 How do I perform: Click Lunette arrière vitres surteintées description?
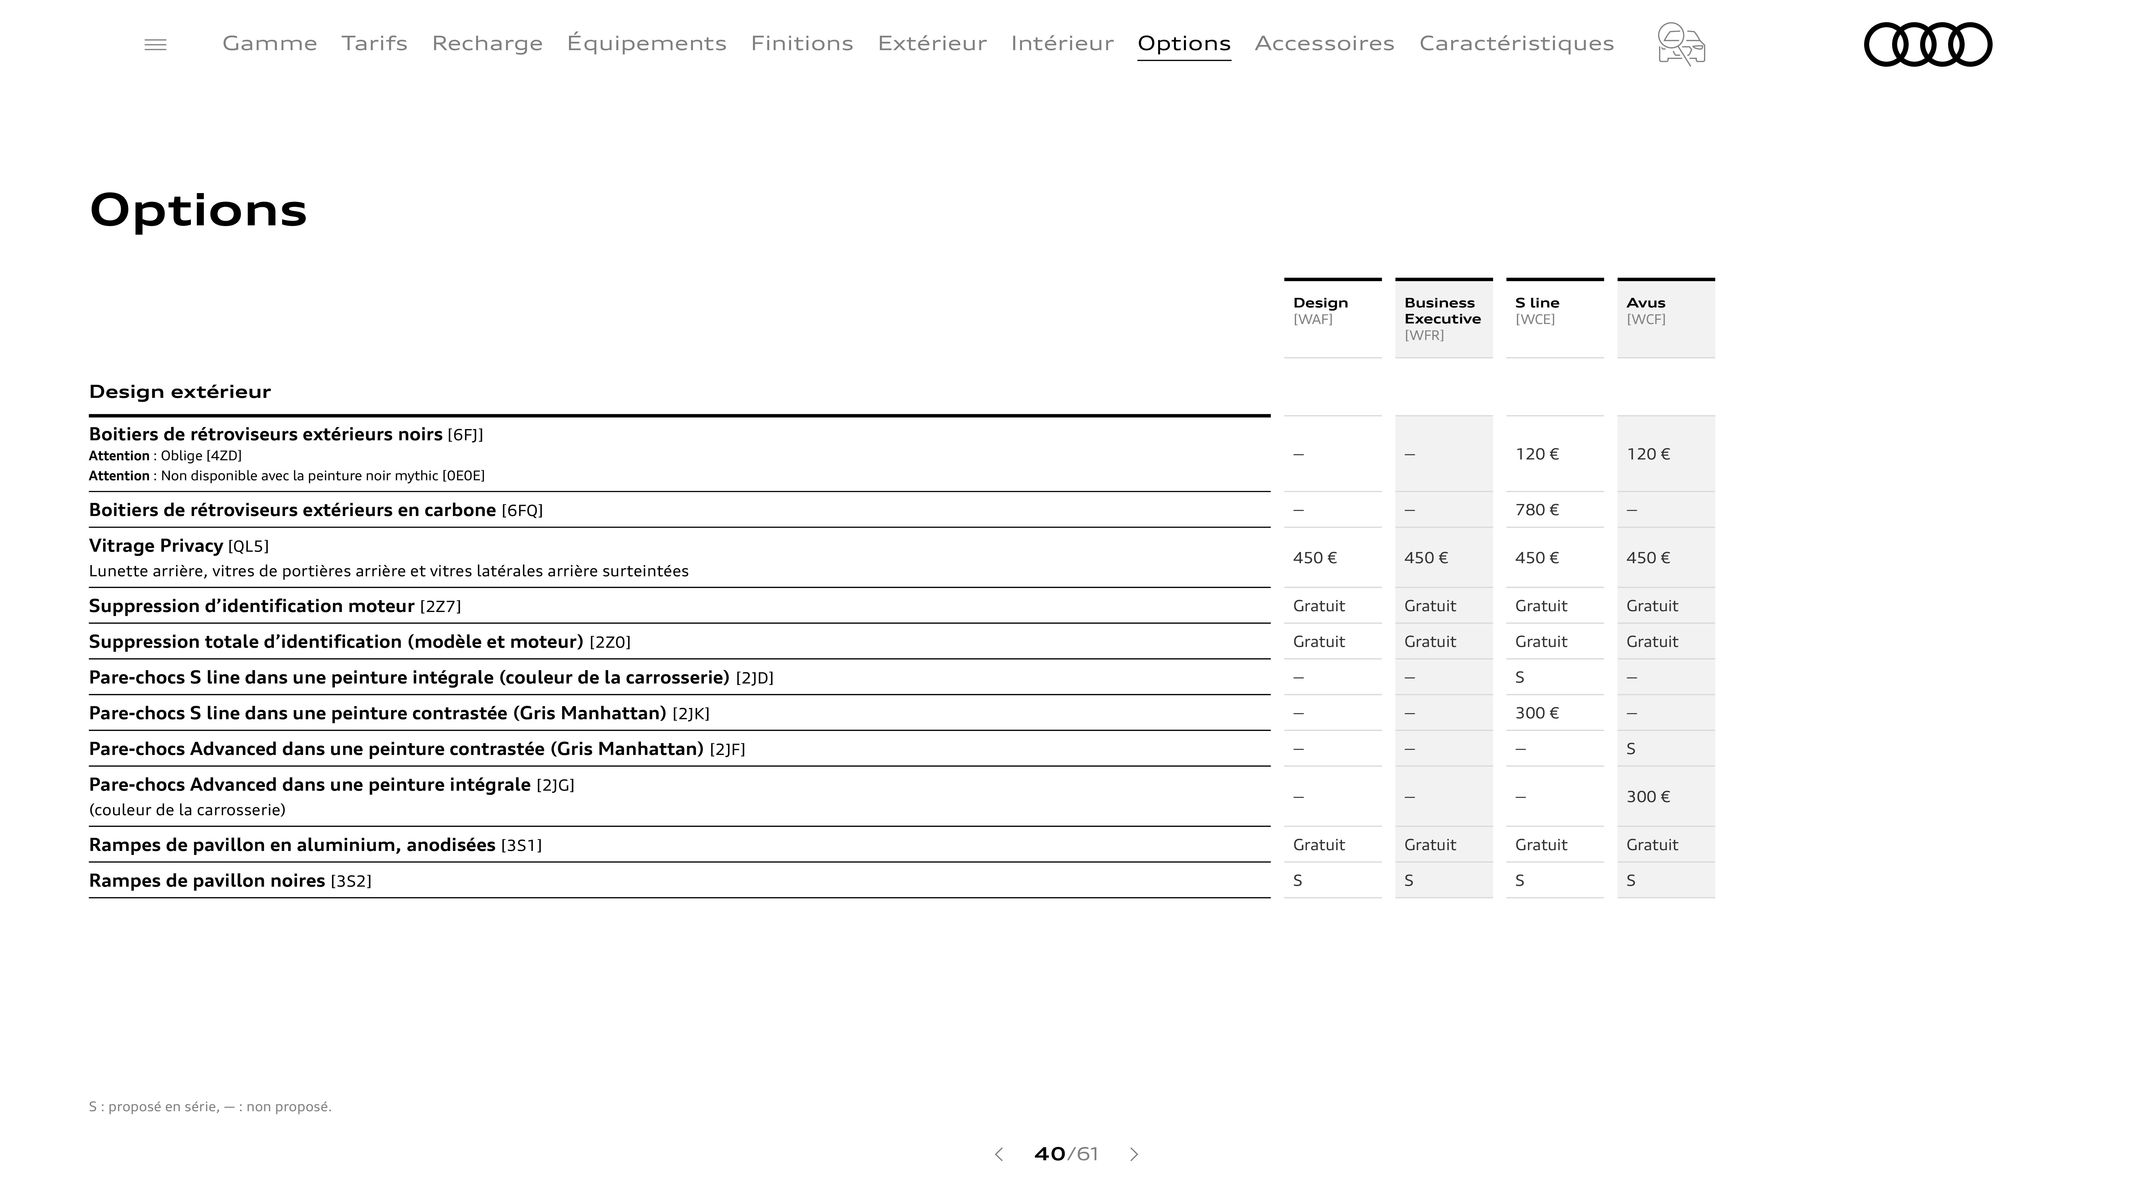(x=389, y=571)
